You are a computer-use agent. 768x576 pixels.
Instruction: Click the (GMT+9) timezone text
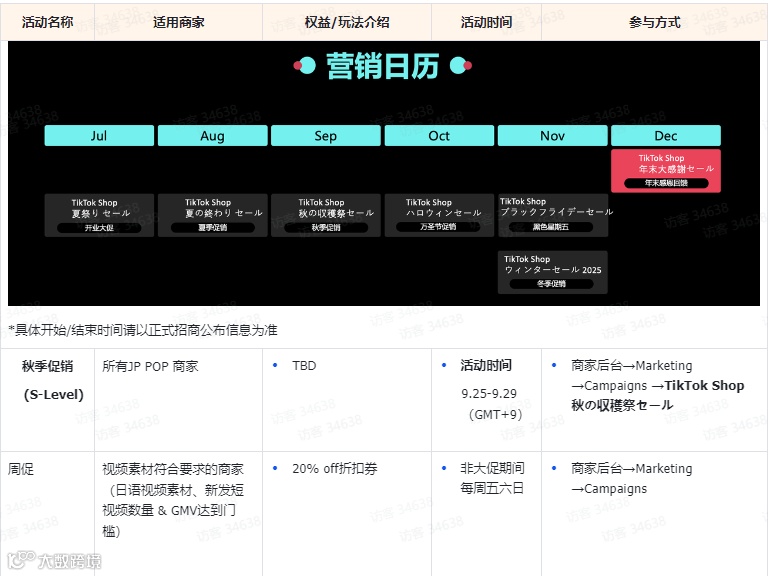495,414
